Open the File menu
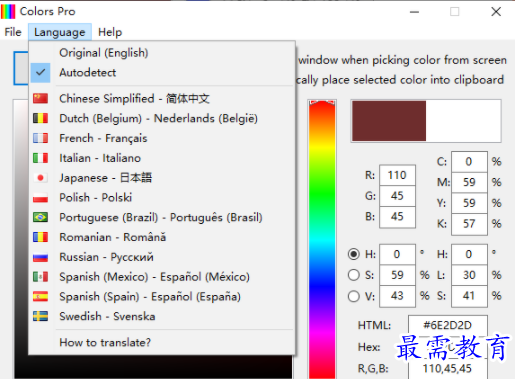Viewport: 518px width, 379px height. click(13, 32)
